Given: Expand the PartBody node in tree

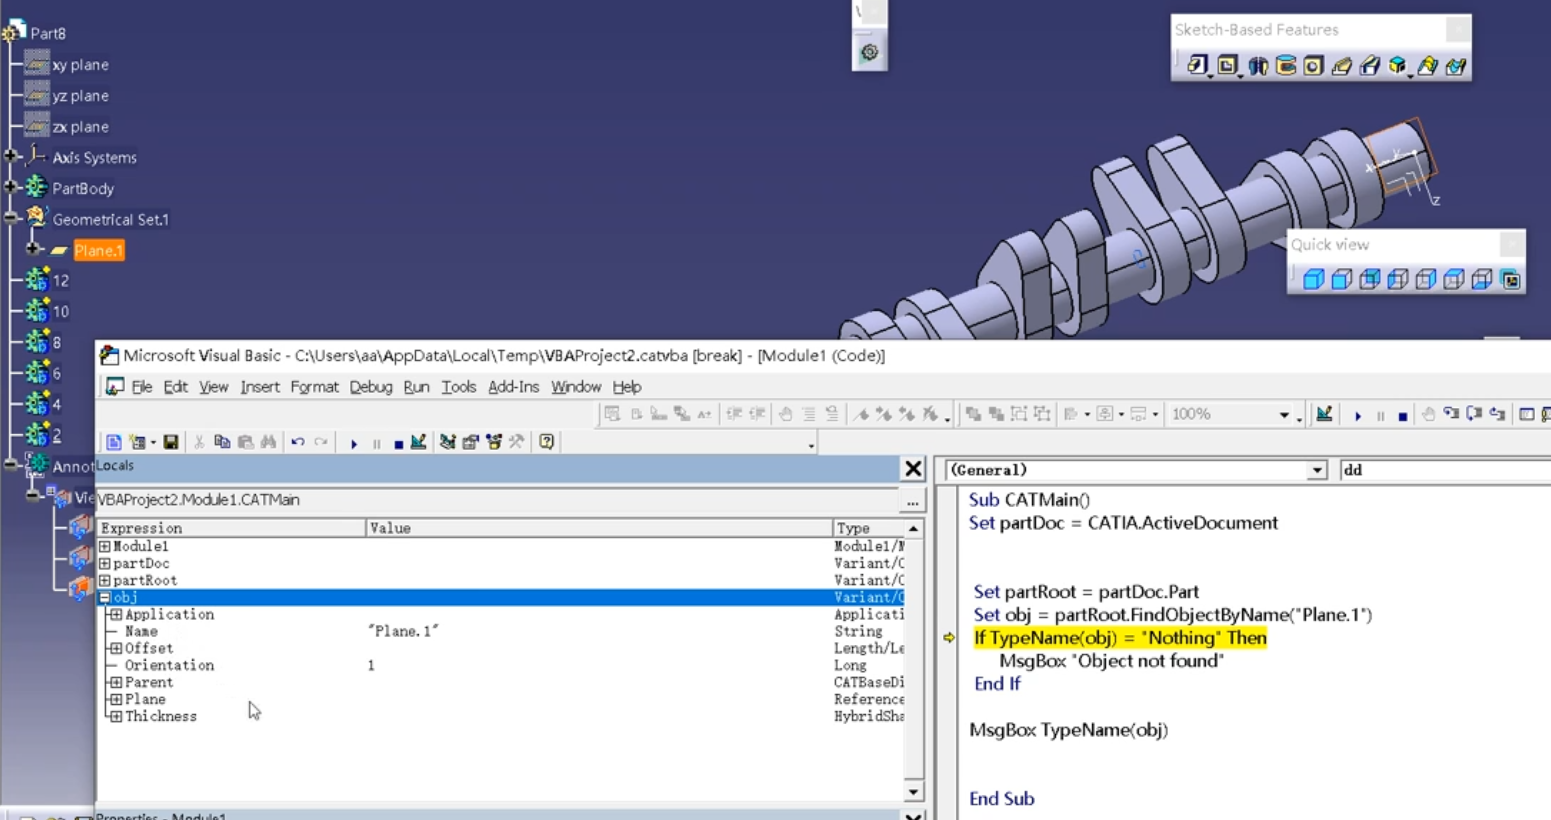Looking at the screenshot, I should pos(10,187).
